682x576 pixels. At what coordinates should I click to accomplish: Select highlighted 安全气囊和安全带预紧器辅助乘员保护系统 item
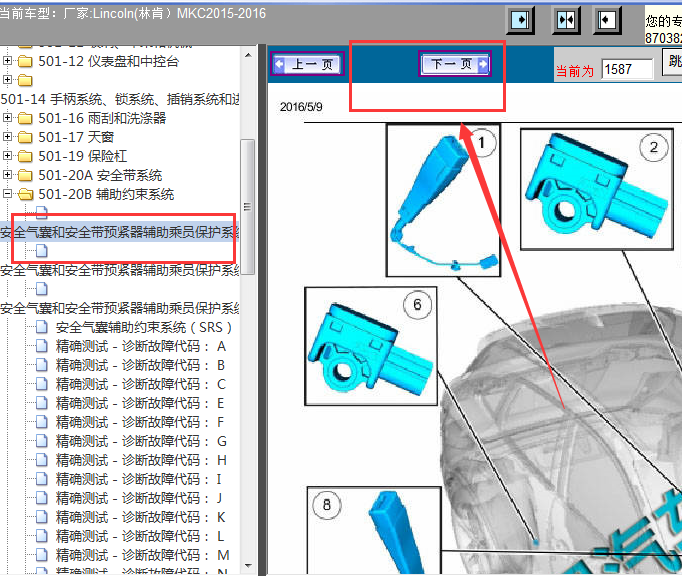pos(120,232)
